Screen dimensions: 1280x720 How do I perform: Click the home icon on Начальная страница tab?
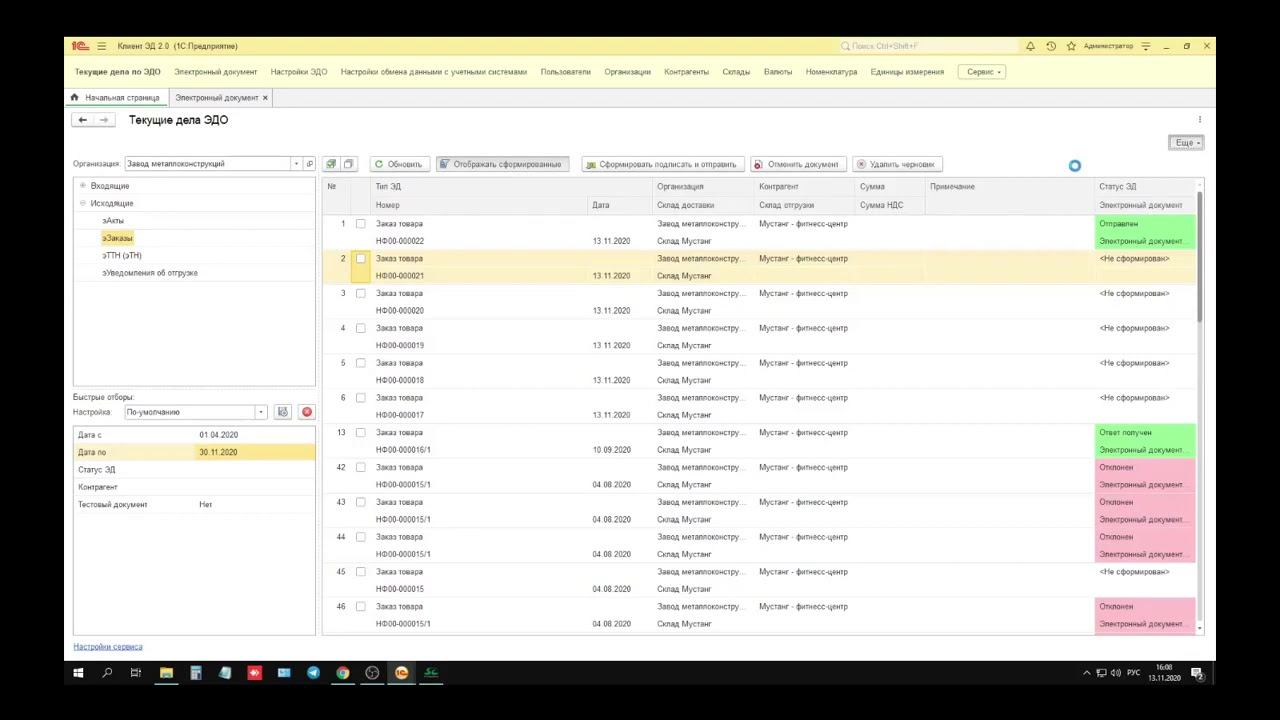pyautogui.click(x=74, y=98)
